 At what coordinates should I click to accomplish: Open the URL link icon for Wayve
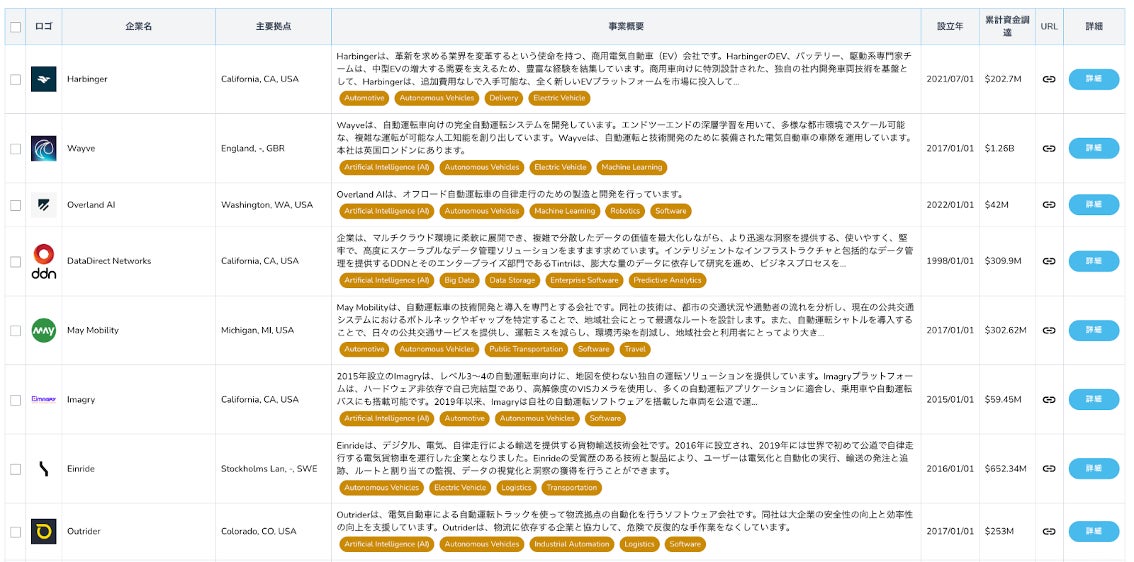tap(1049, 148)
